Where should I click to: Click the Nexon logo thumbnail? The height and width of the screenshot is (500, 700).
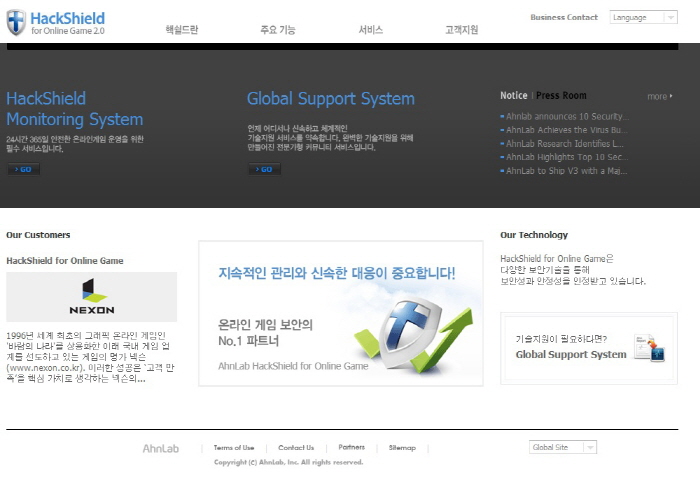[92, 297]
